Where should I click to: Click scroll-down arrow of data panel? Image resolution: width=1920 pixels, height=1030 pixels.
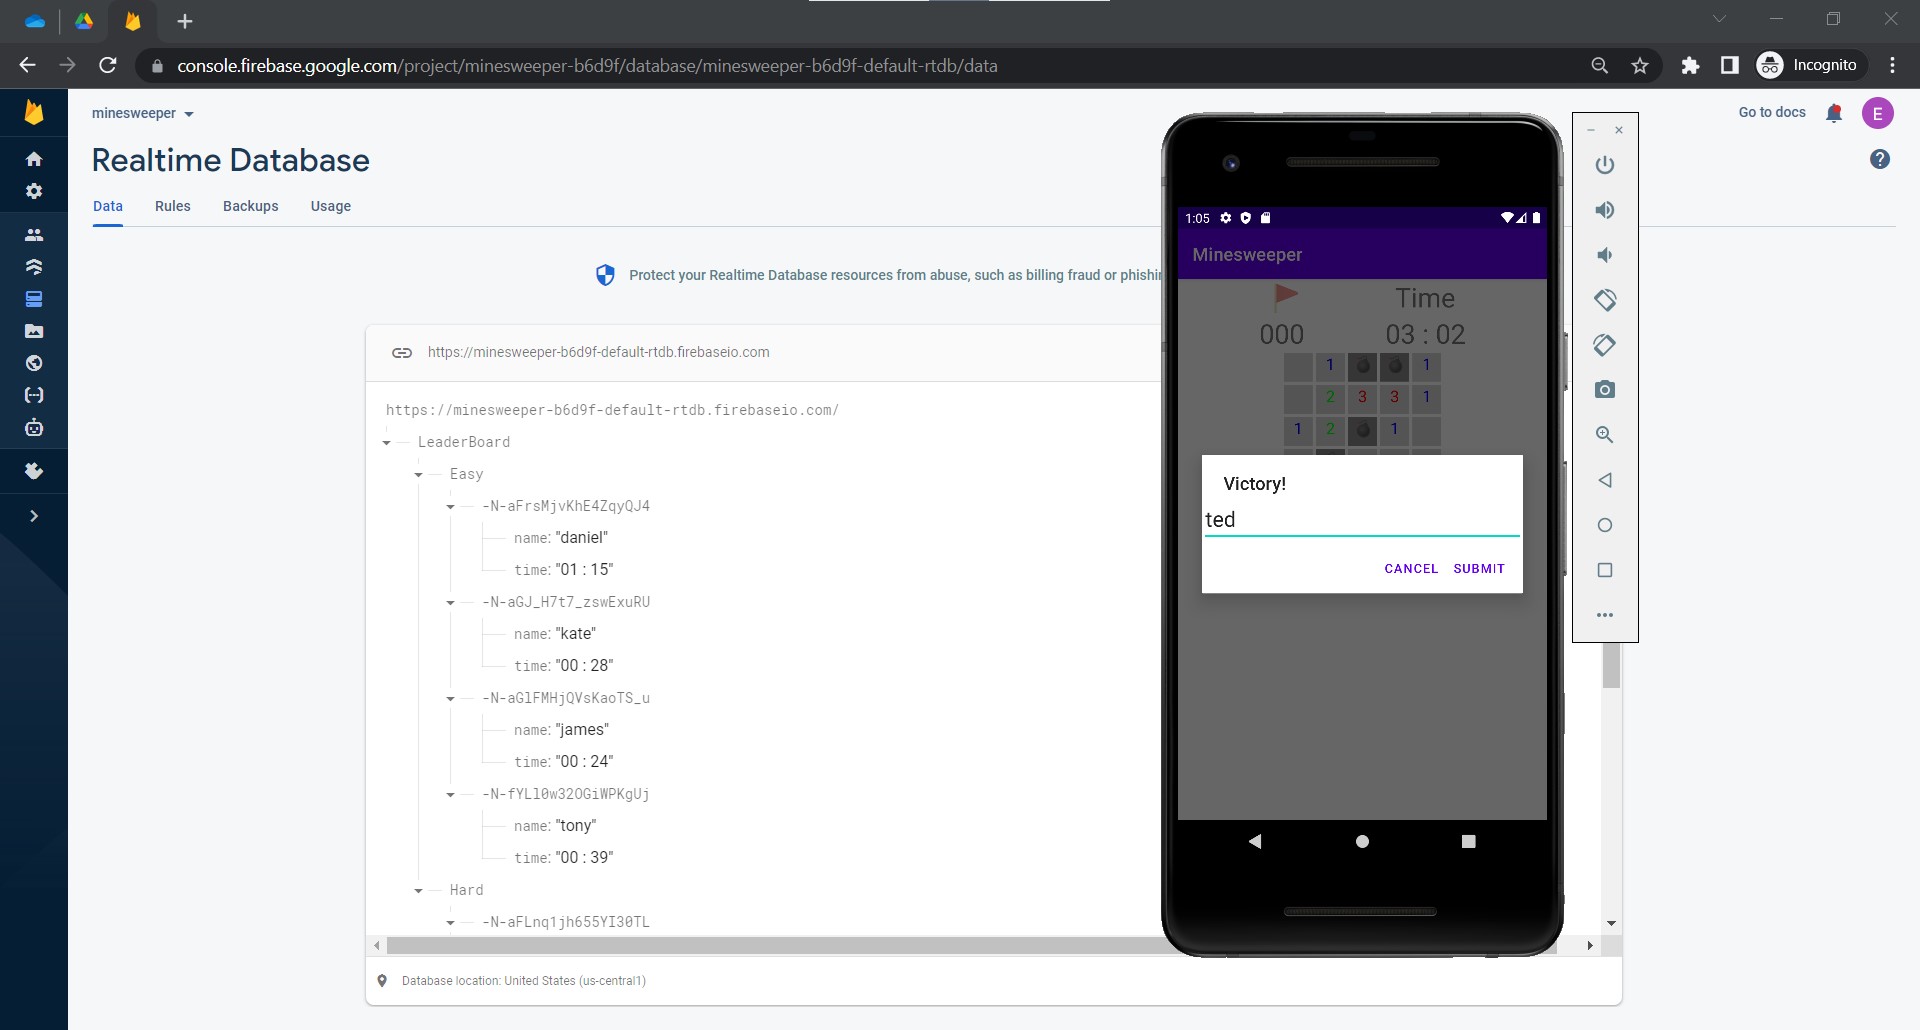(1611, 924)
